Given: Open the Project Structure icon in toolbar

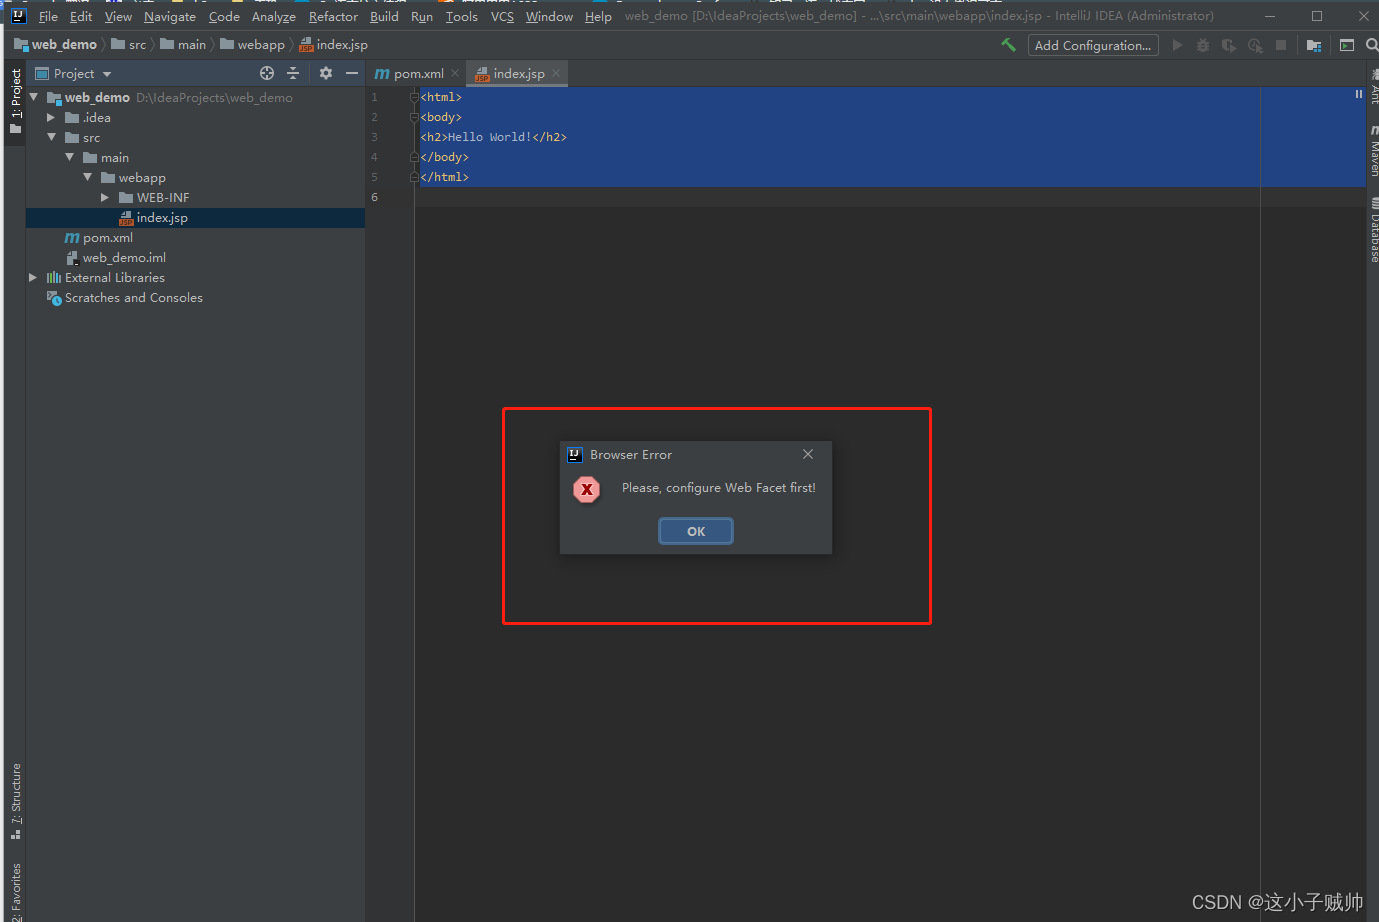Looking at the screenshot, I should (x=1314, y=45).
